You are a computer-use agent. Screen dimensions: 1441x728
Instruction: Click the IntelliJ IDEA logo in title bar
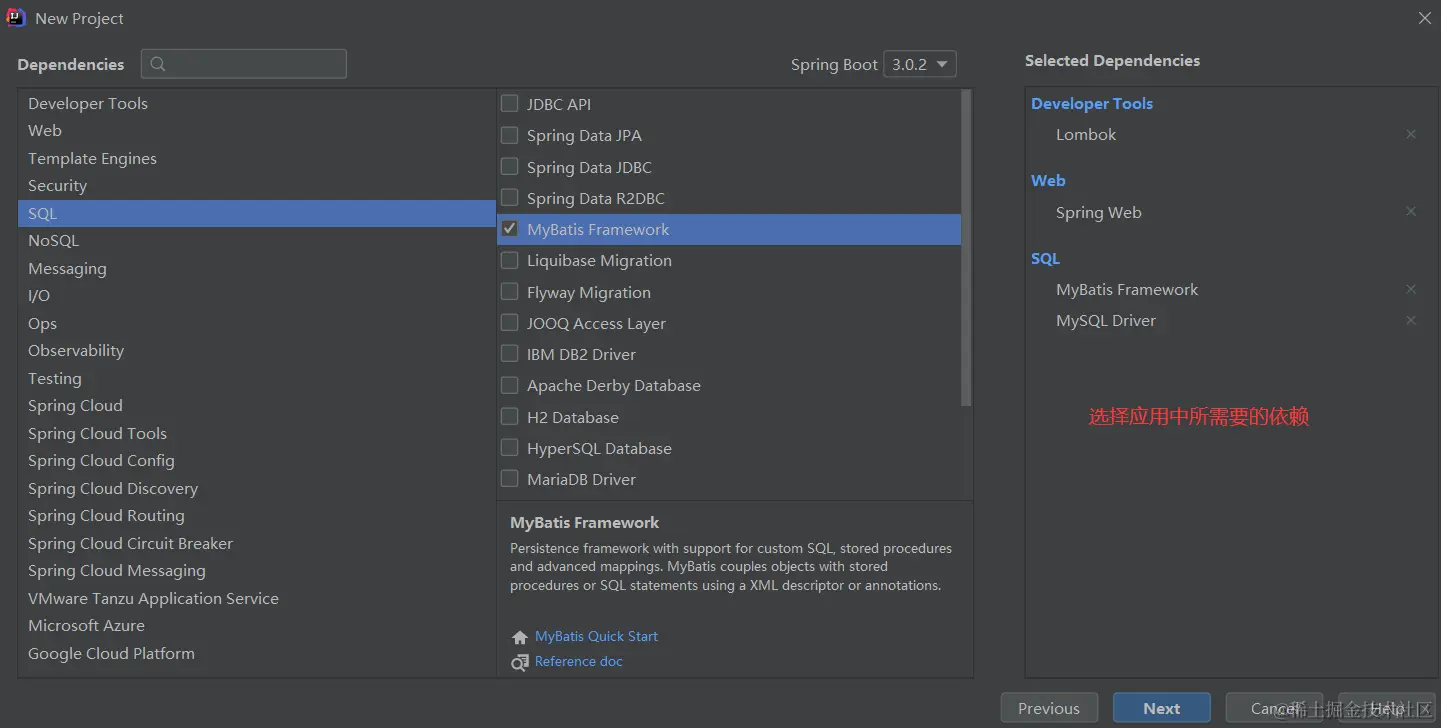point(16,18)
